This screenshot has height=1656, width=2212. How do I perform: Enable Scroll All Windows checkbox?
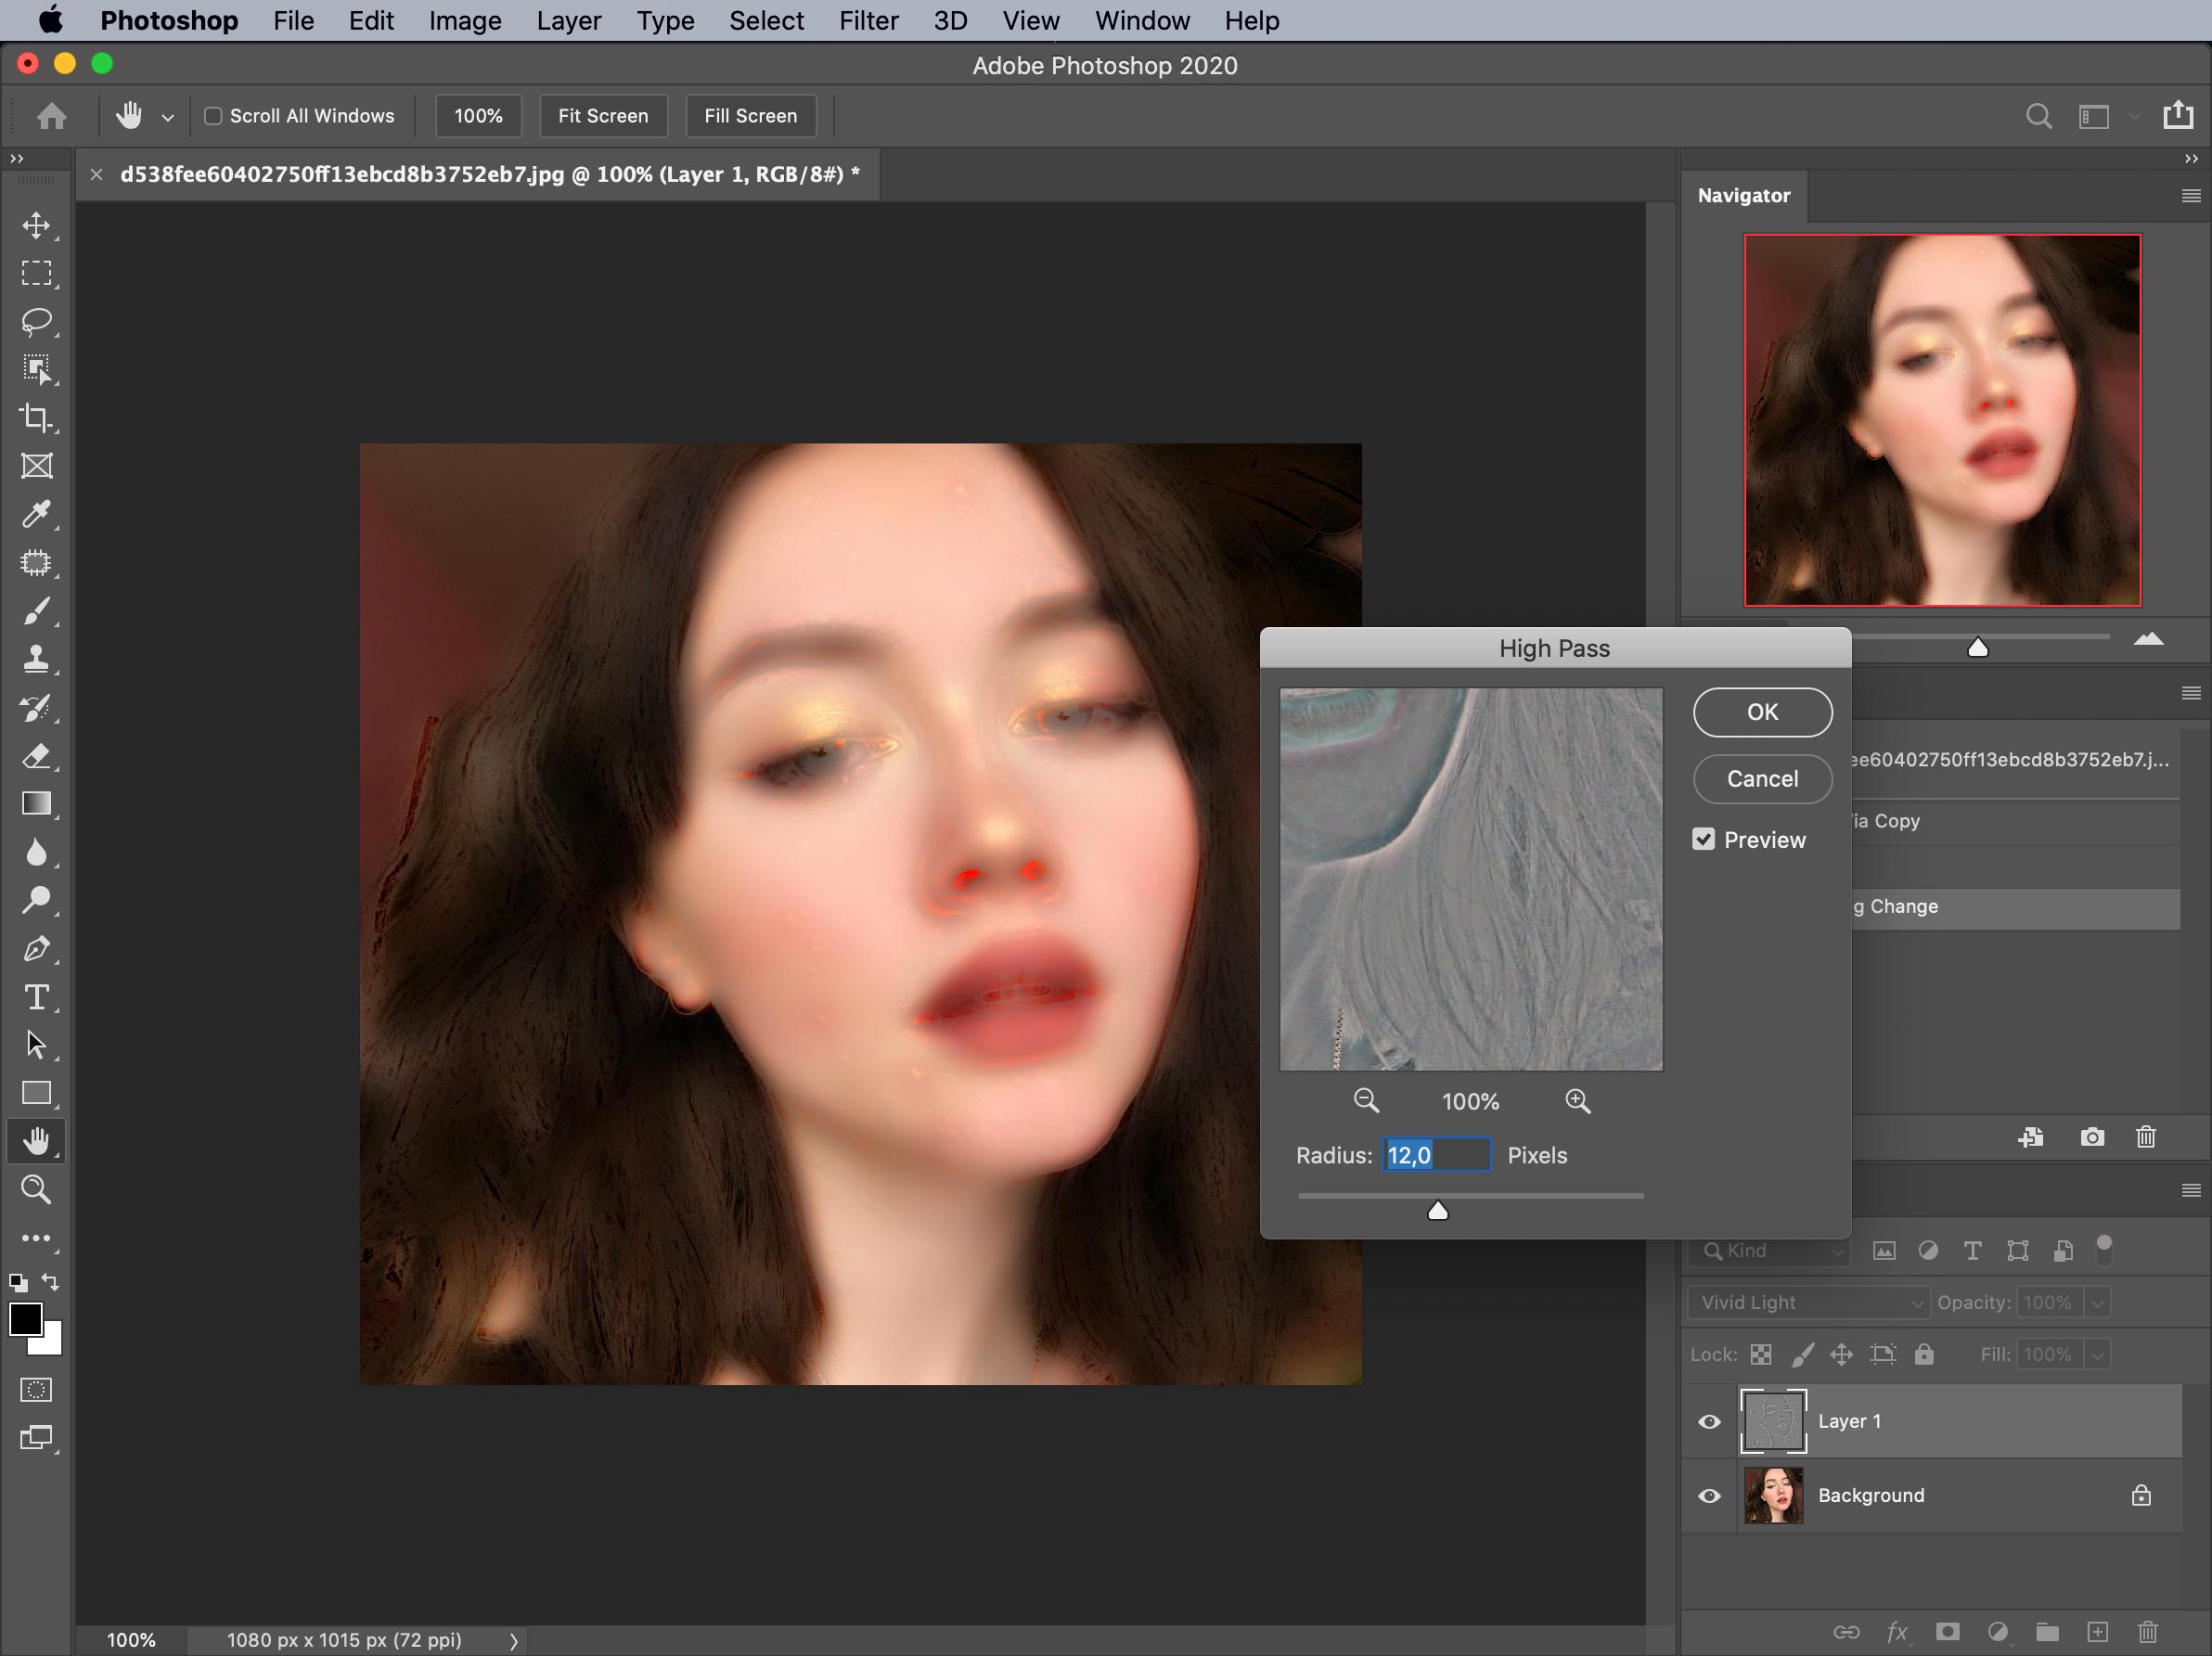click(213, 116)
